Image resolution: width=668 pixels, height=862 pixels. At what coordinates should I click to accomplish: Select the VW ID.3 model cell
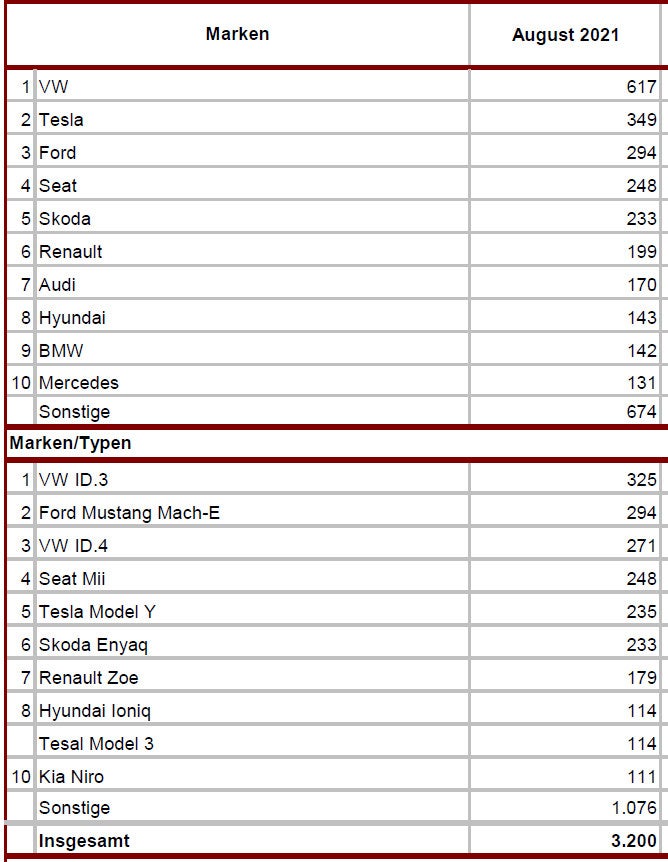[x=253, y=479]
